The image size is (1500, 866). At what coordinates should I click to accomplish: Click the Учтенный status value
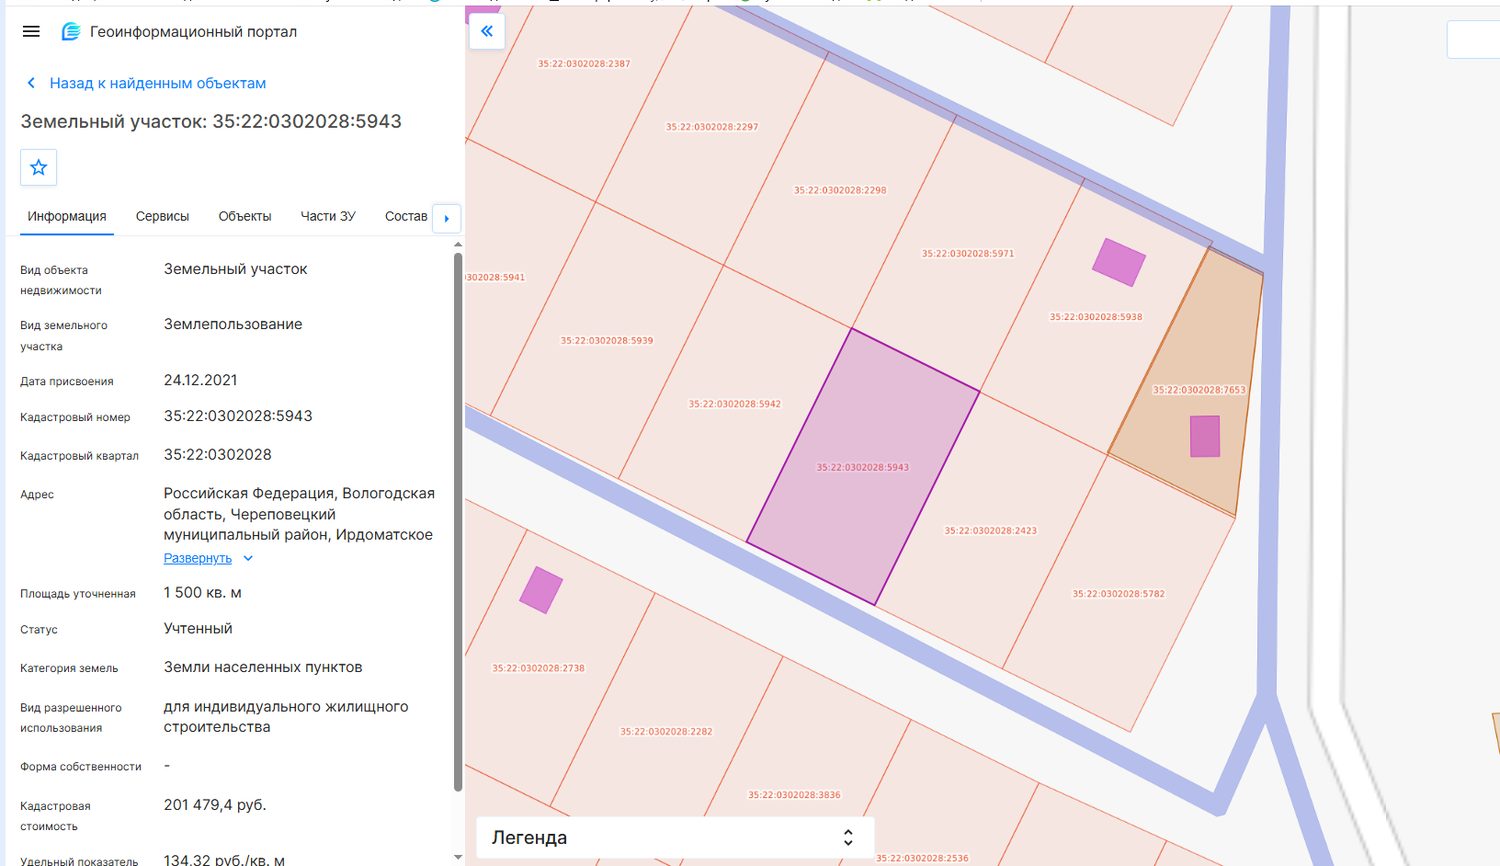pyautogui.click(x=198, y=629)
